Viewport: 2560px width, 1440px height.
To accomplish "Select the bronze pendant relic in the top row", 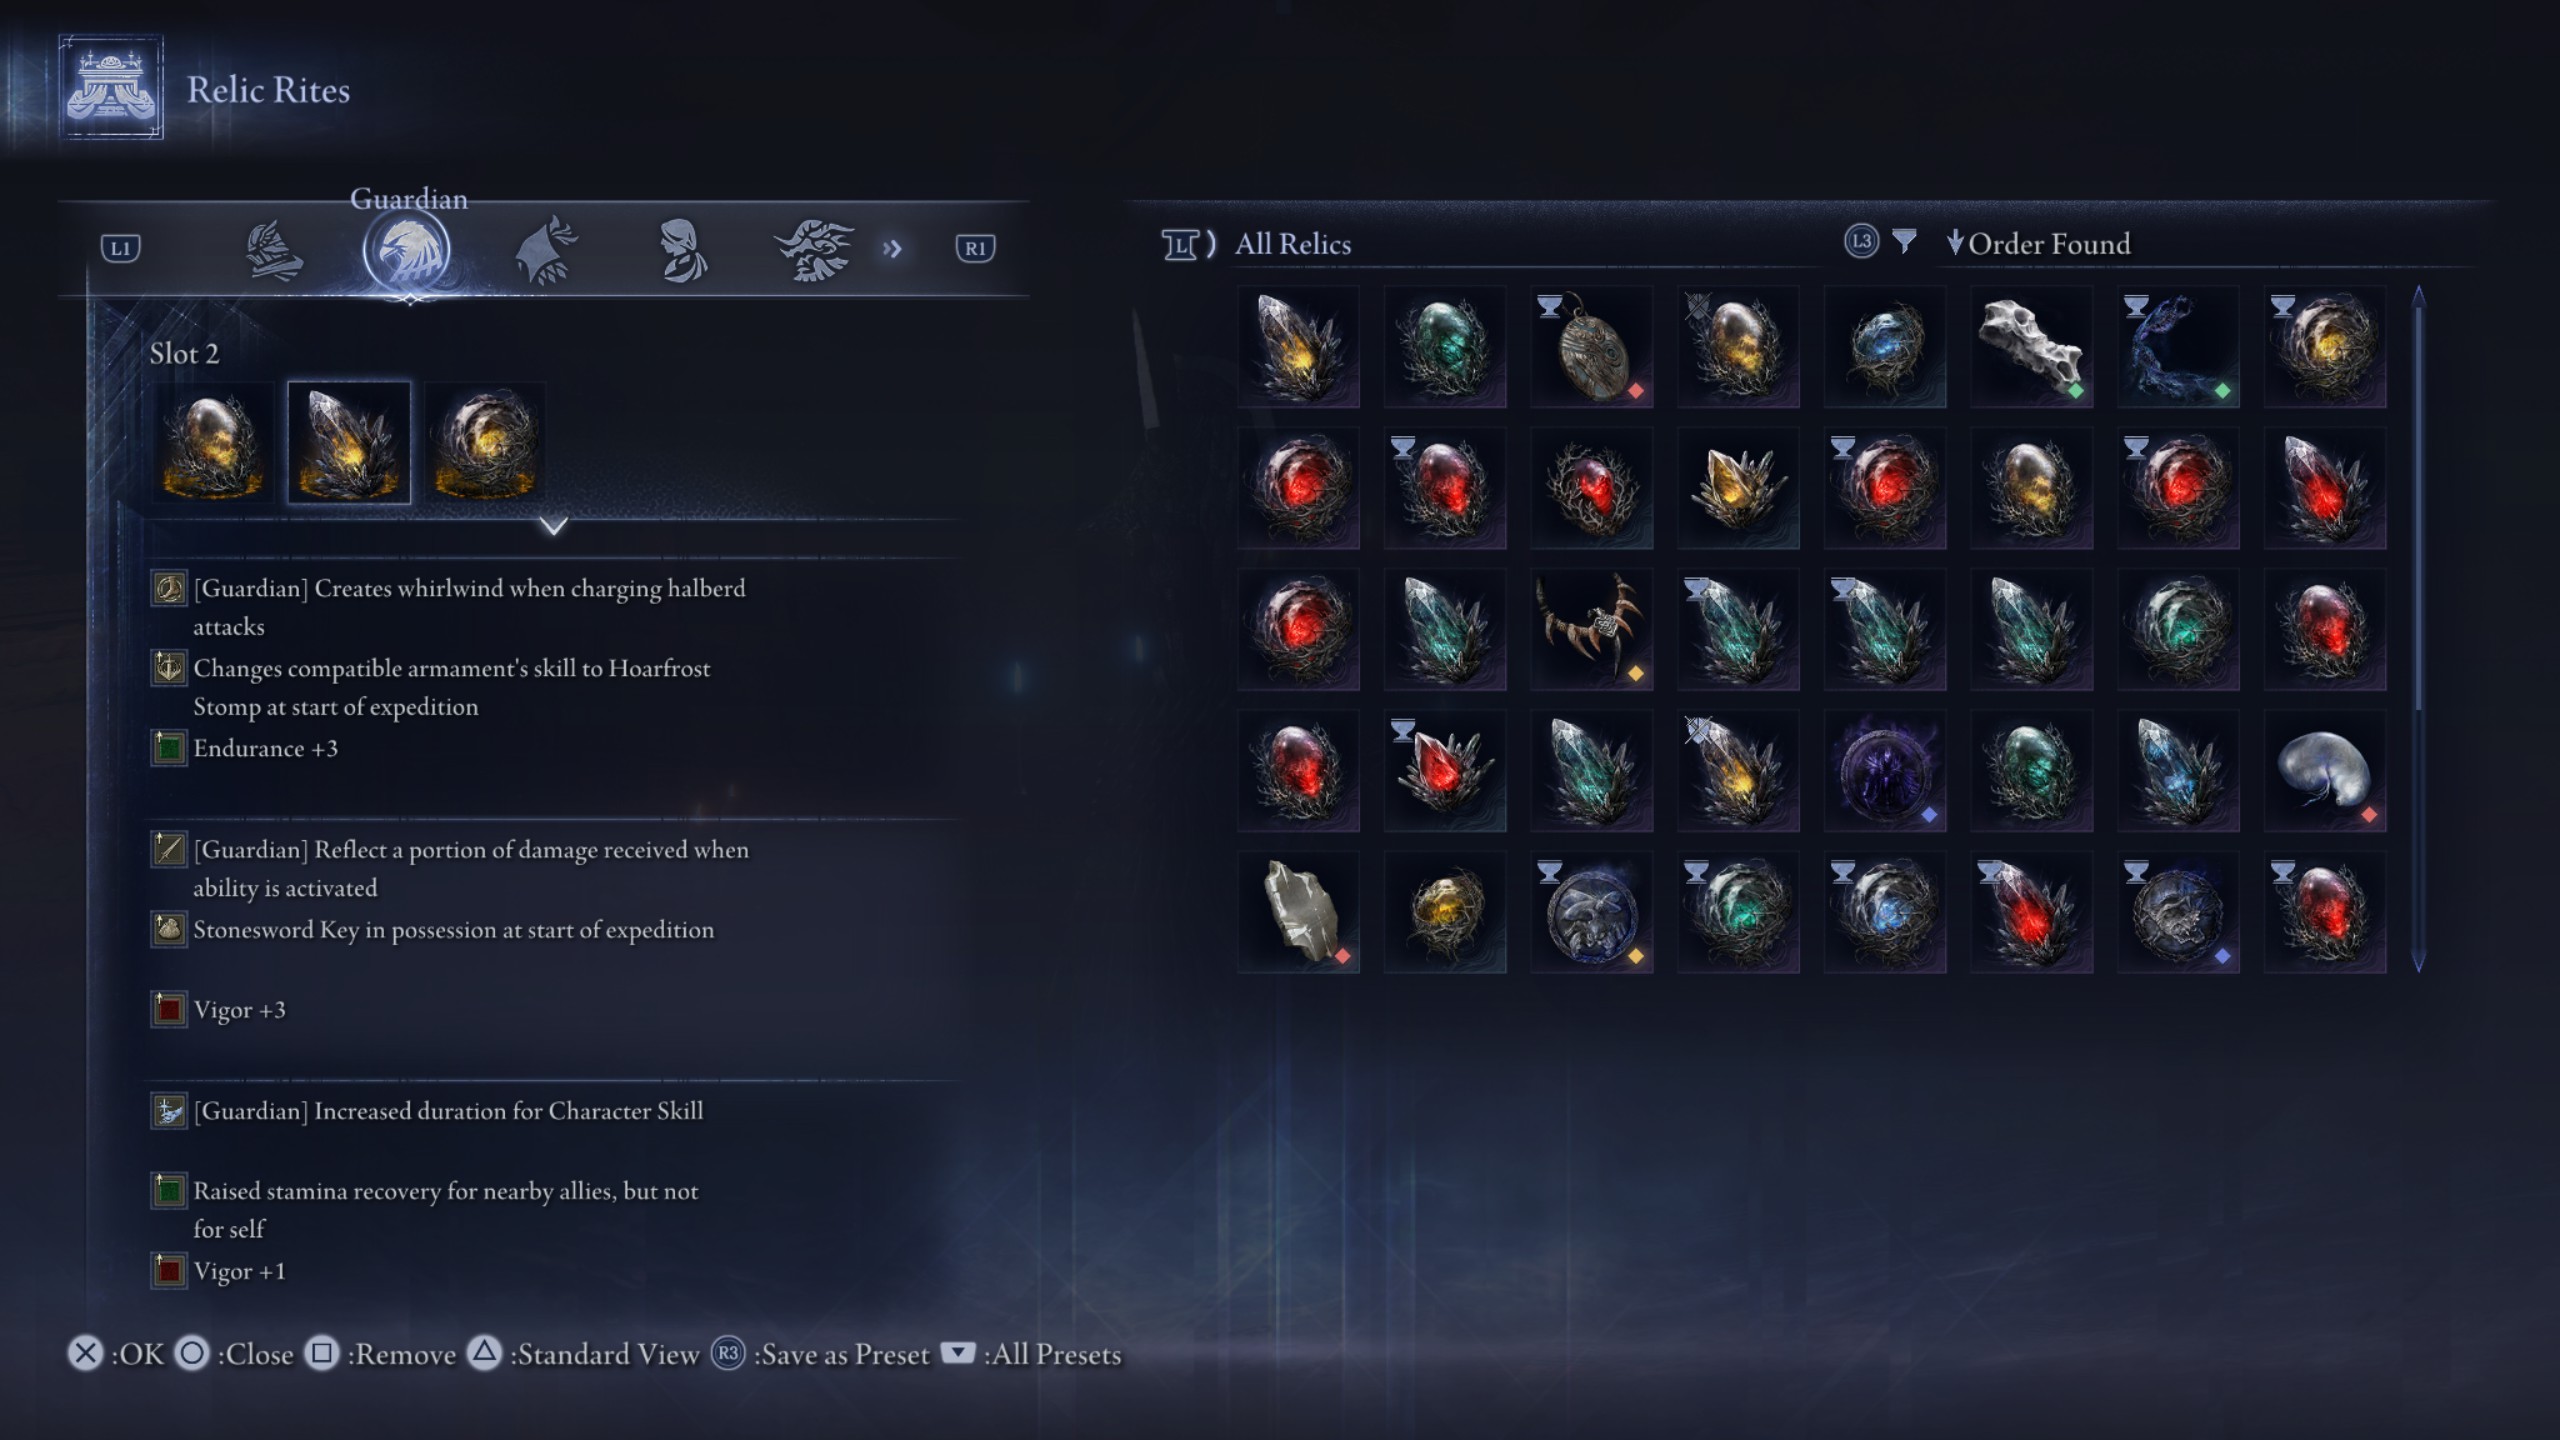I will (x=1591, y=346).
